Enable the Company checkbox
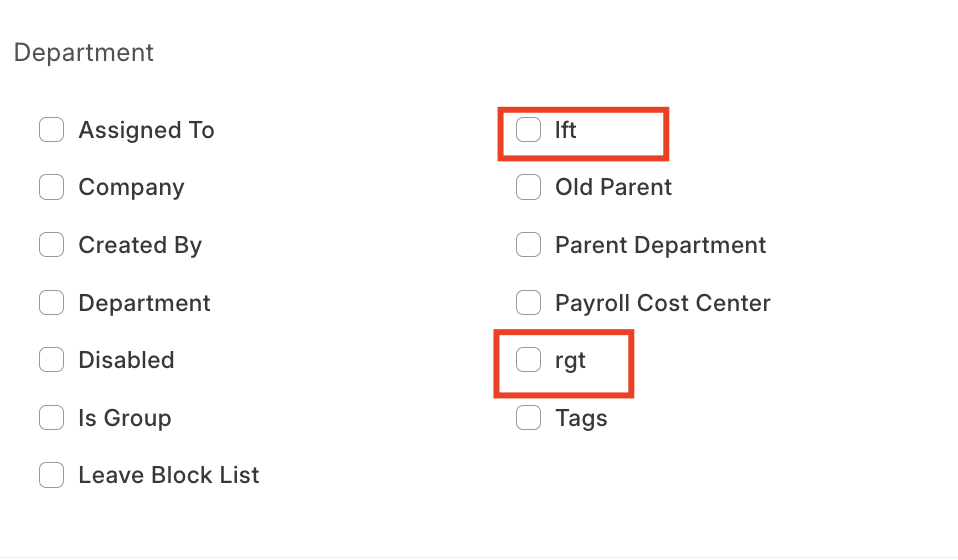The width and height of the screenshot is (958, 560). point(51,187)
